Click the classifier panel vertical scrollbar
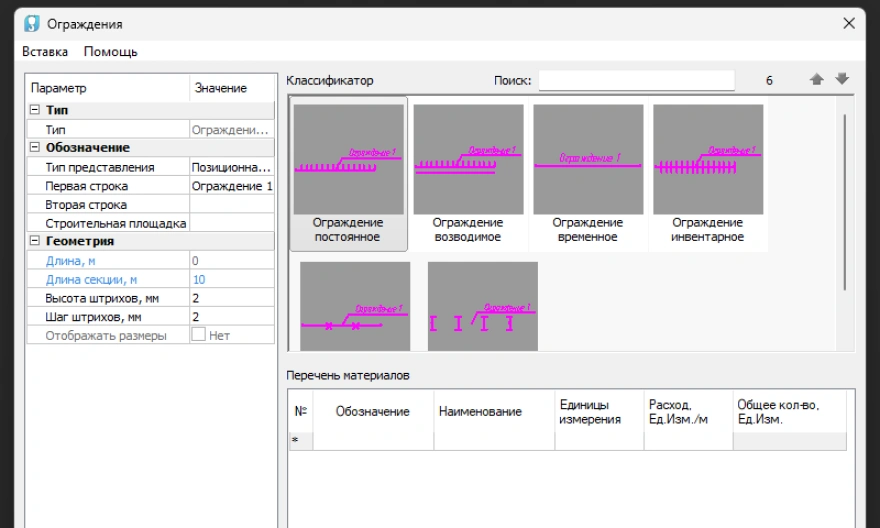The image size is (880, 528). tap(845, 200)
